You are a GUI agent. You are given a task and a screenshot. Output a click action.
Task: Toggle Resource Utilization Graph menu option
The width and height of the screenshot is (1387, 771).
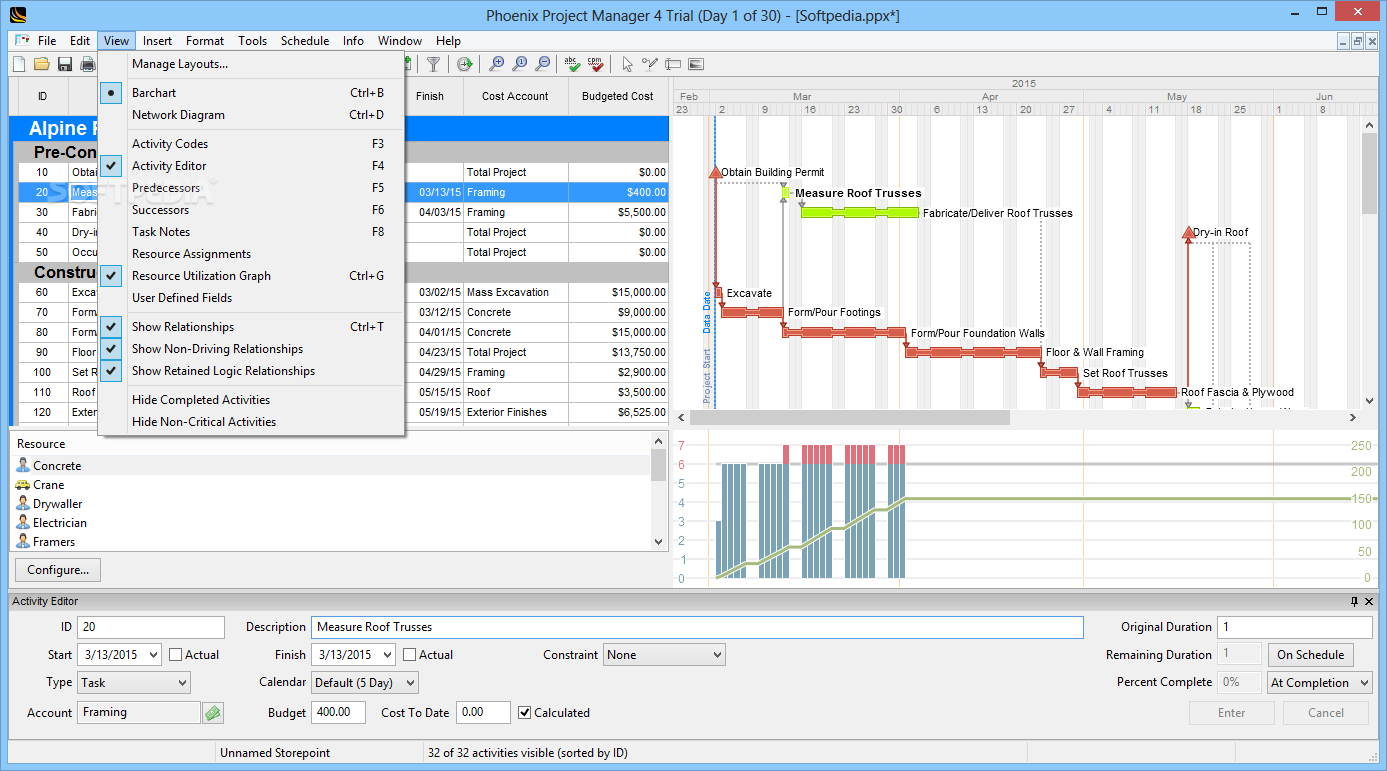coord(251,276)
